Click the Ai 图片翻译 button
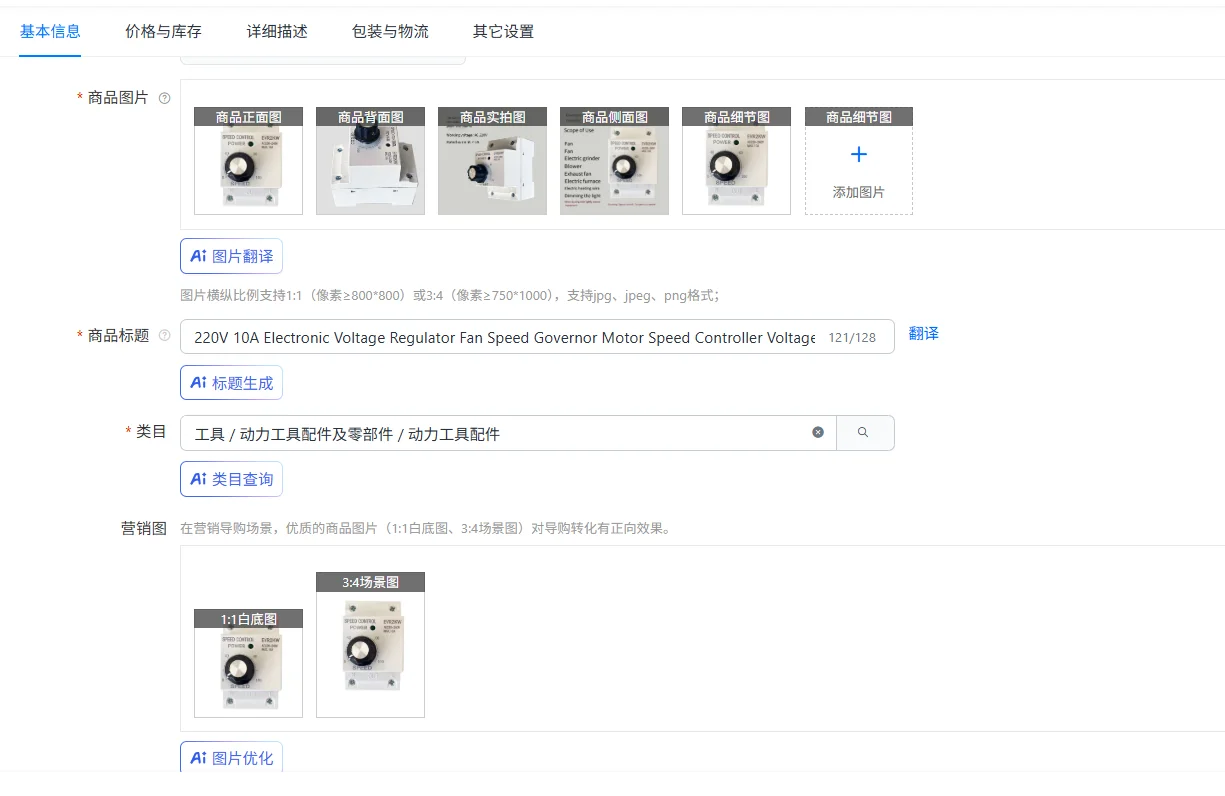This screenshot has width=1225, height=796. point(231,256)
